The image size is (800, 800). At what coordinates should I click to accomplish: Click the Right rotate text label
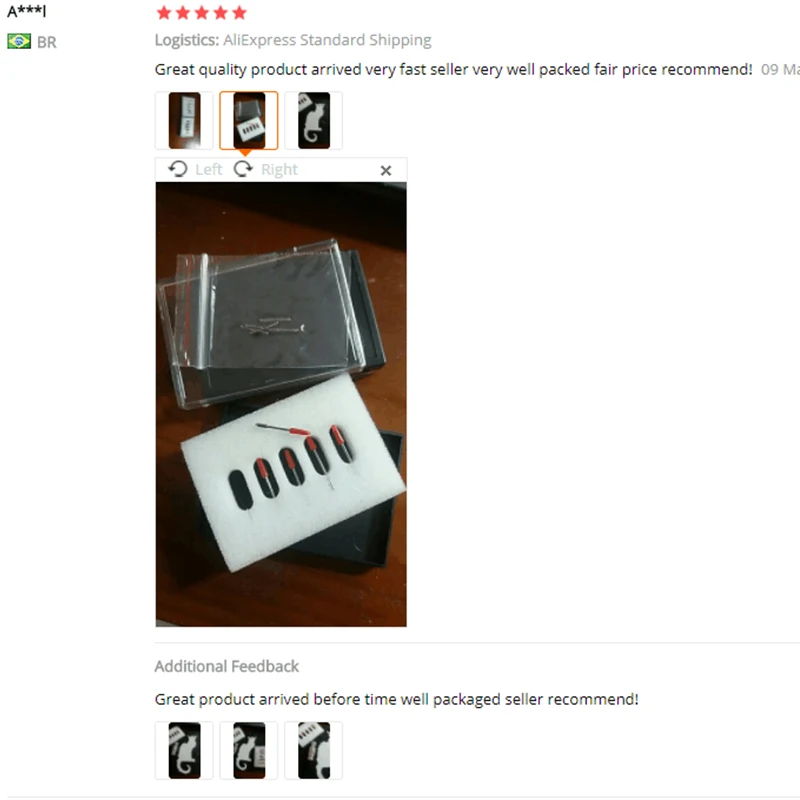[279, 169]
